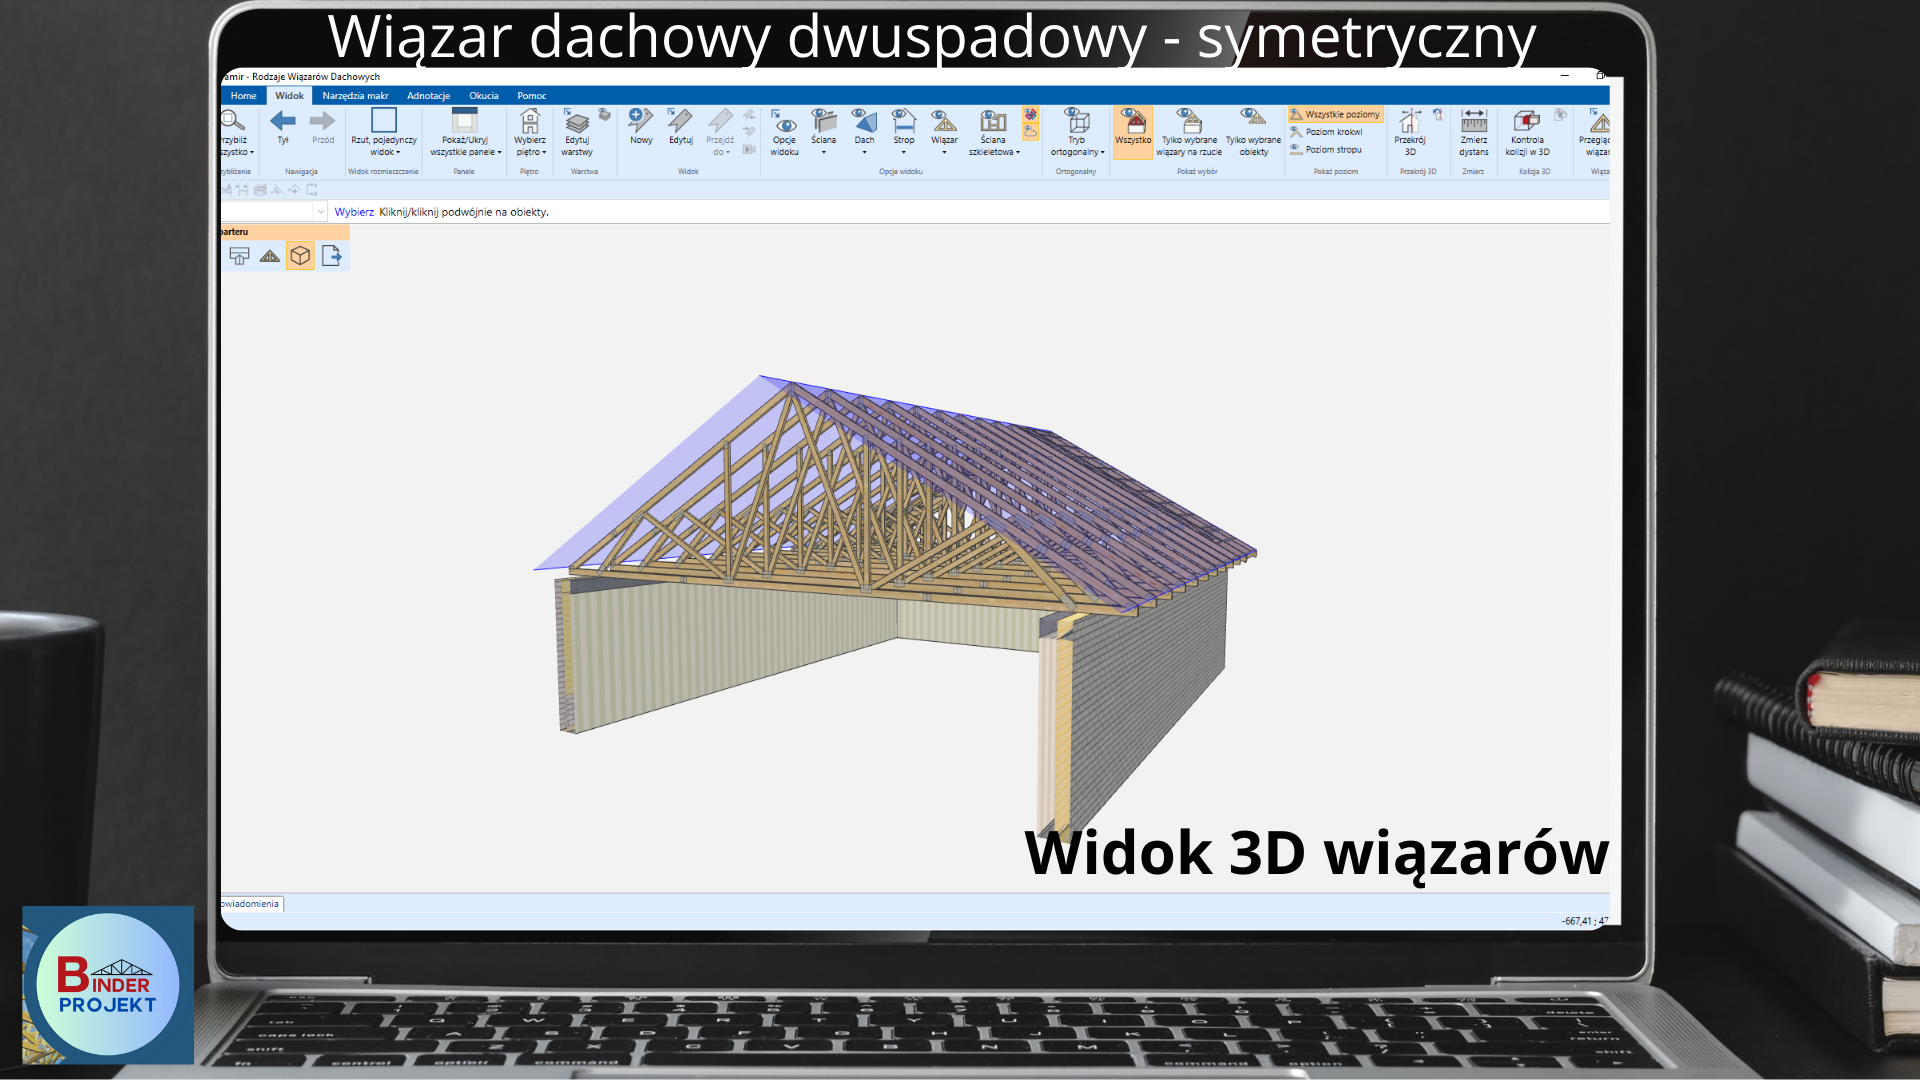Switch to Narzędzia makr tab
This screenshot has width=1920, height=1080.
pos(355,96)
